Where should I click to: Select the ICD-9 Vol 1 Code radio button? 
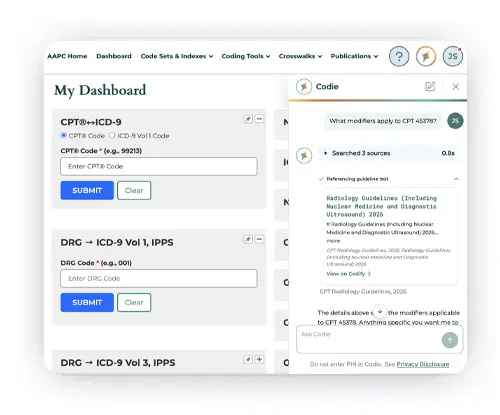112,135
